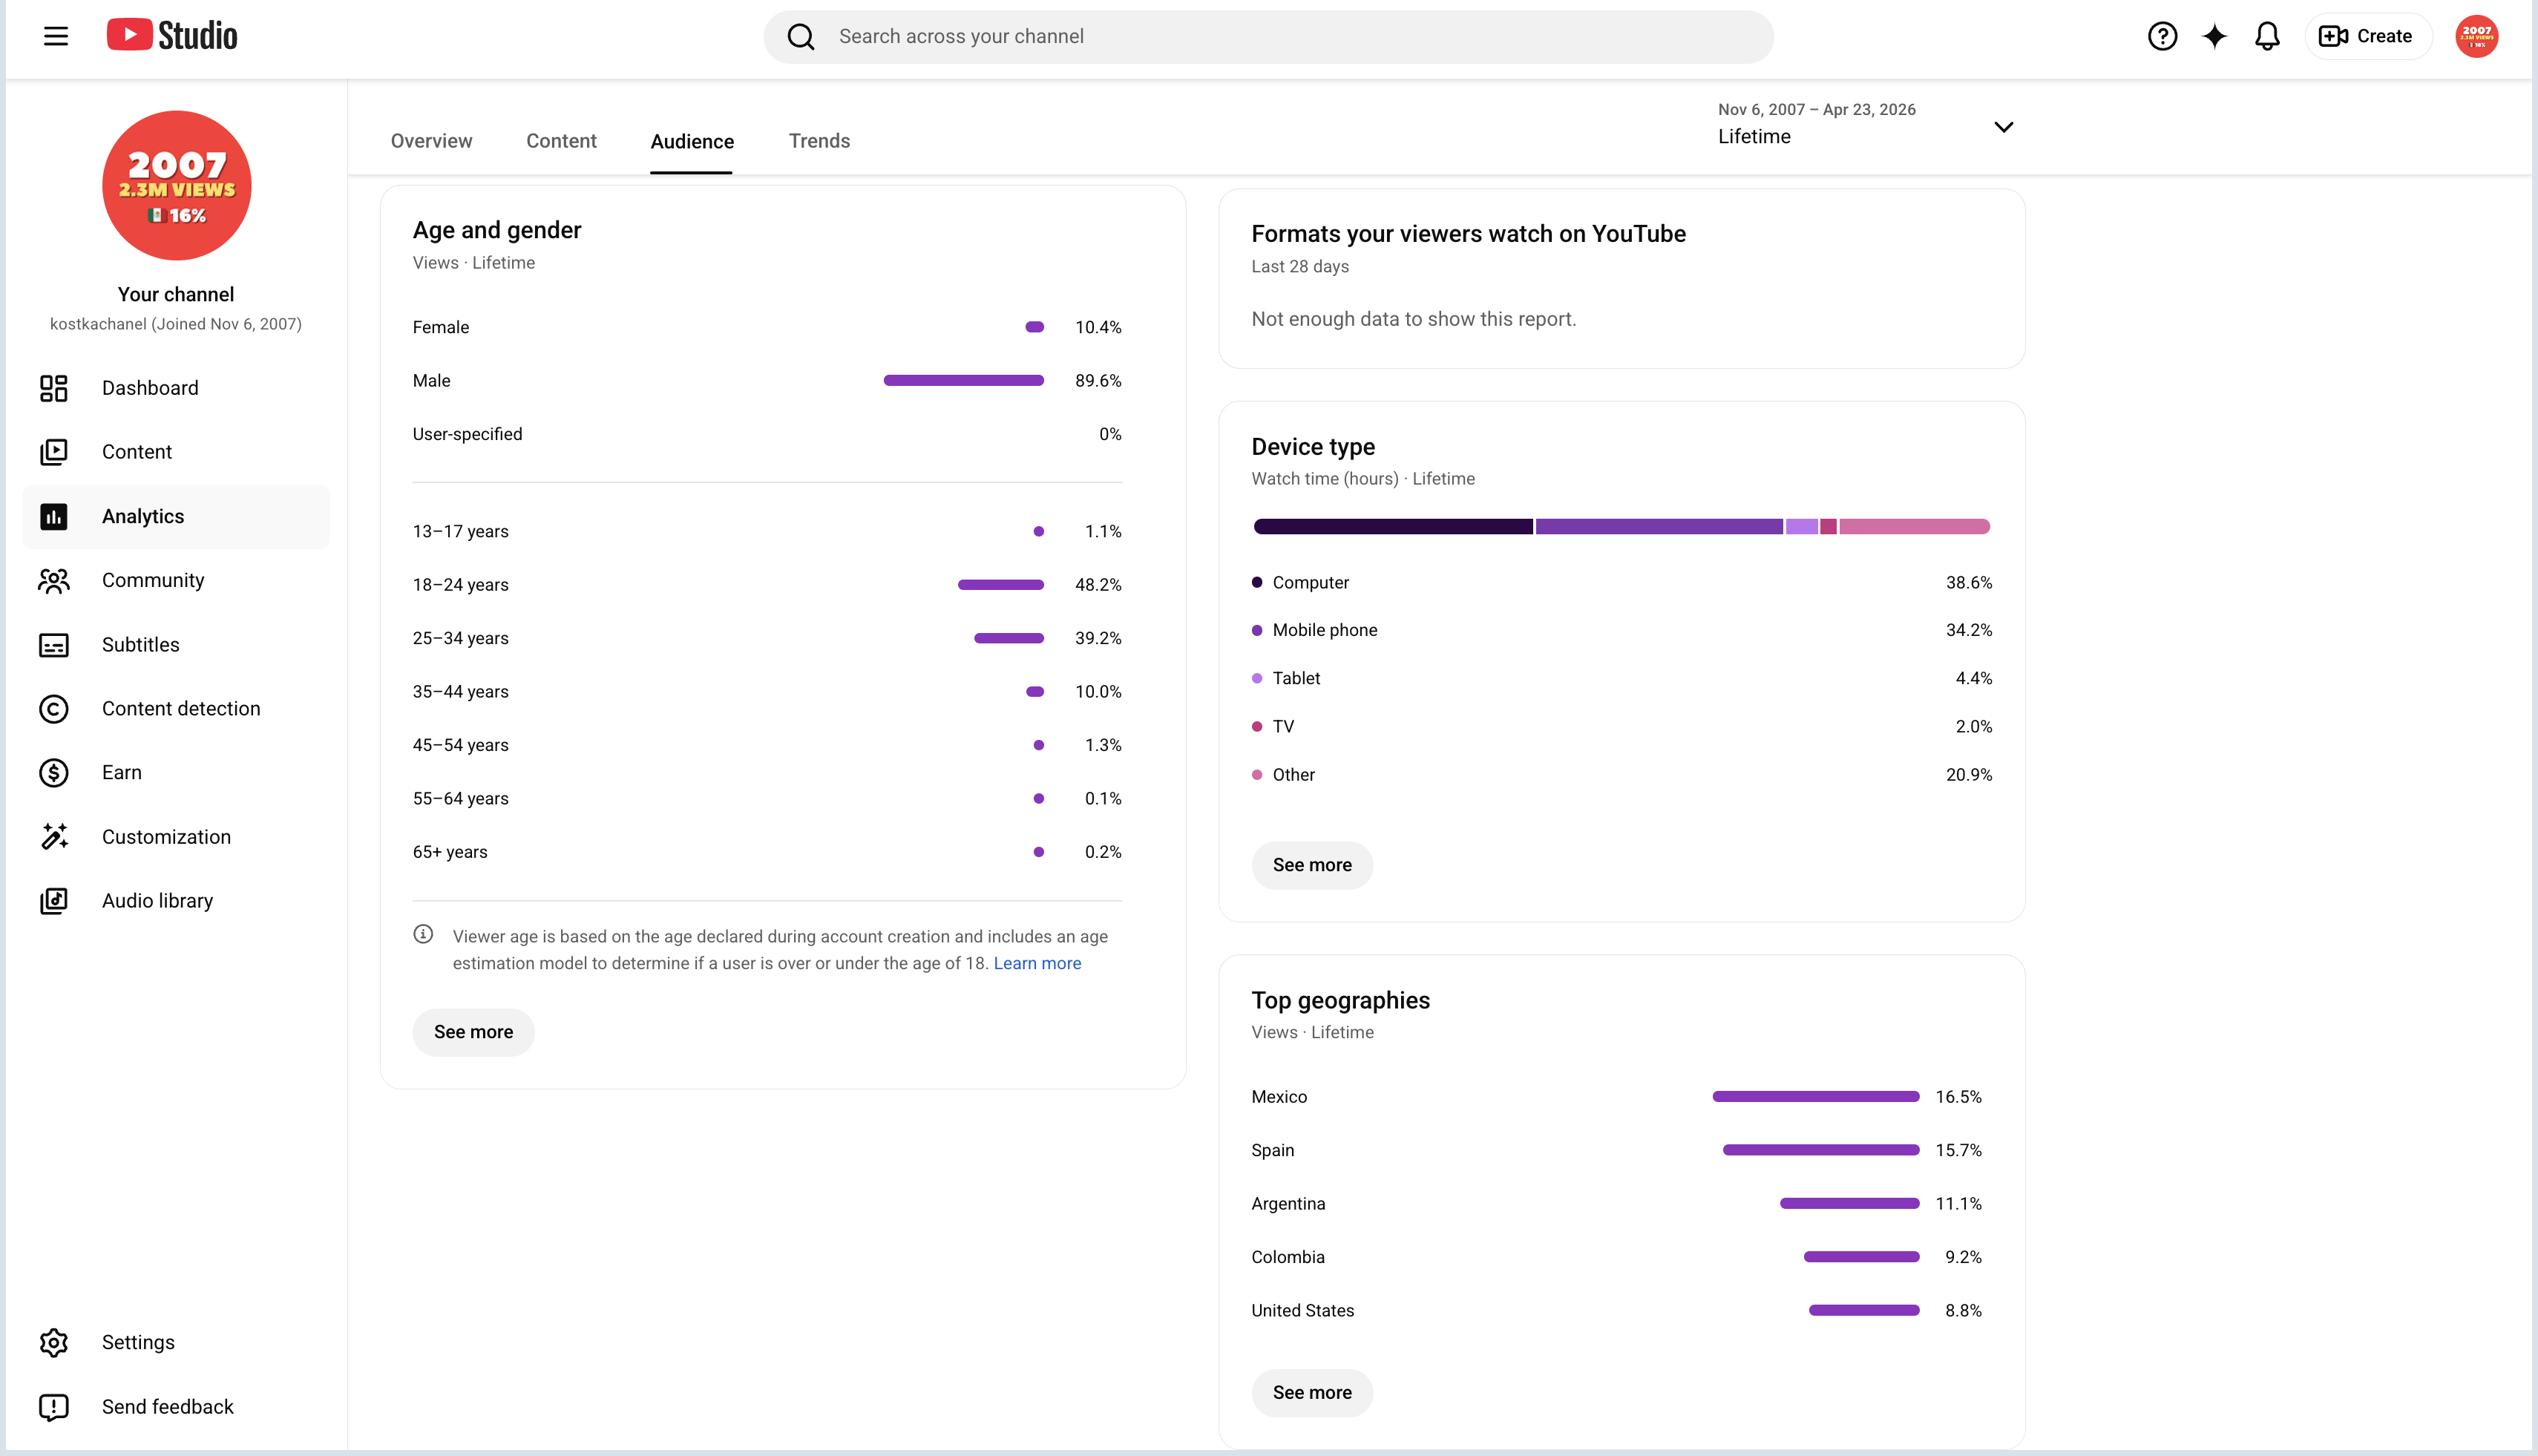Switch to the Trends tab

819,141
